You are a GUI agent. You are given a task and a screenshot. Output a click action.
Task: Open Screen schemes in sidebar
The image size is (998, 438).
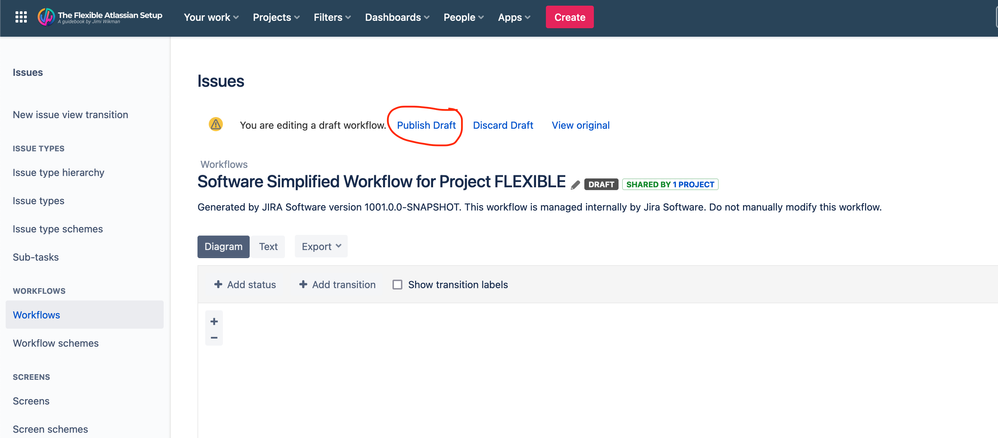pyautogui.click(x=50, y=429)
